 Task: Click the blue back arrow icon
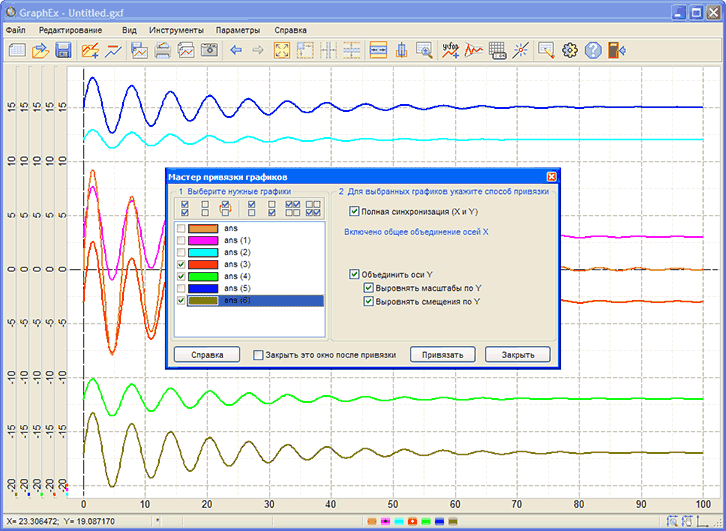(236, 50)
